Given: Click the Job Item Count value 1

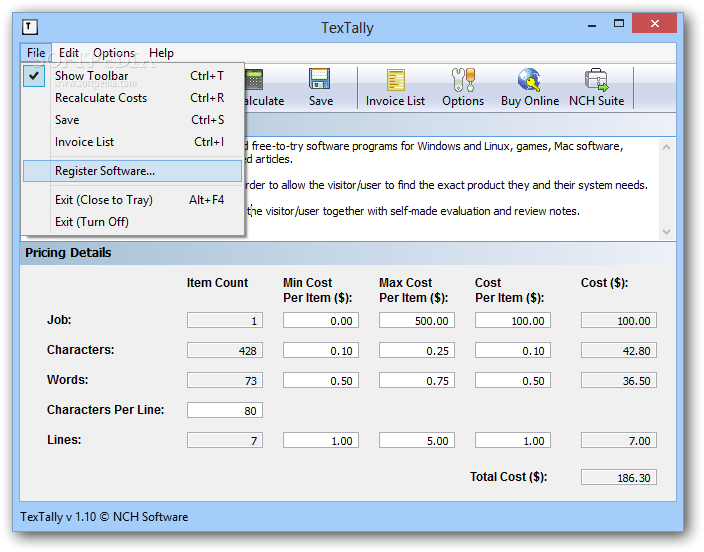Looking at the screenshot, I should click(224, 321).
